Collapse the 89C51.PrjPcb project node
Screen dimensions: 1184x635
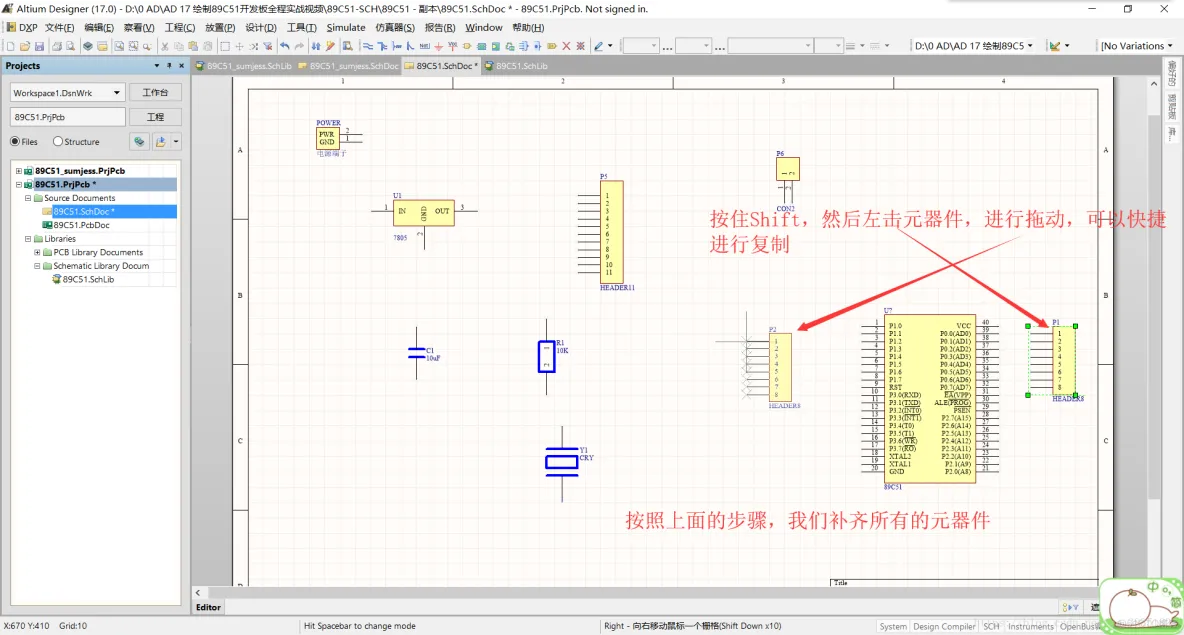click(x=19, y=184)
